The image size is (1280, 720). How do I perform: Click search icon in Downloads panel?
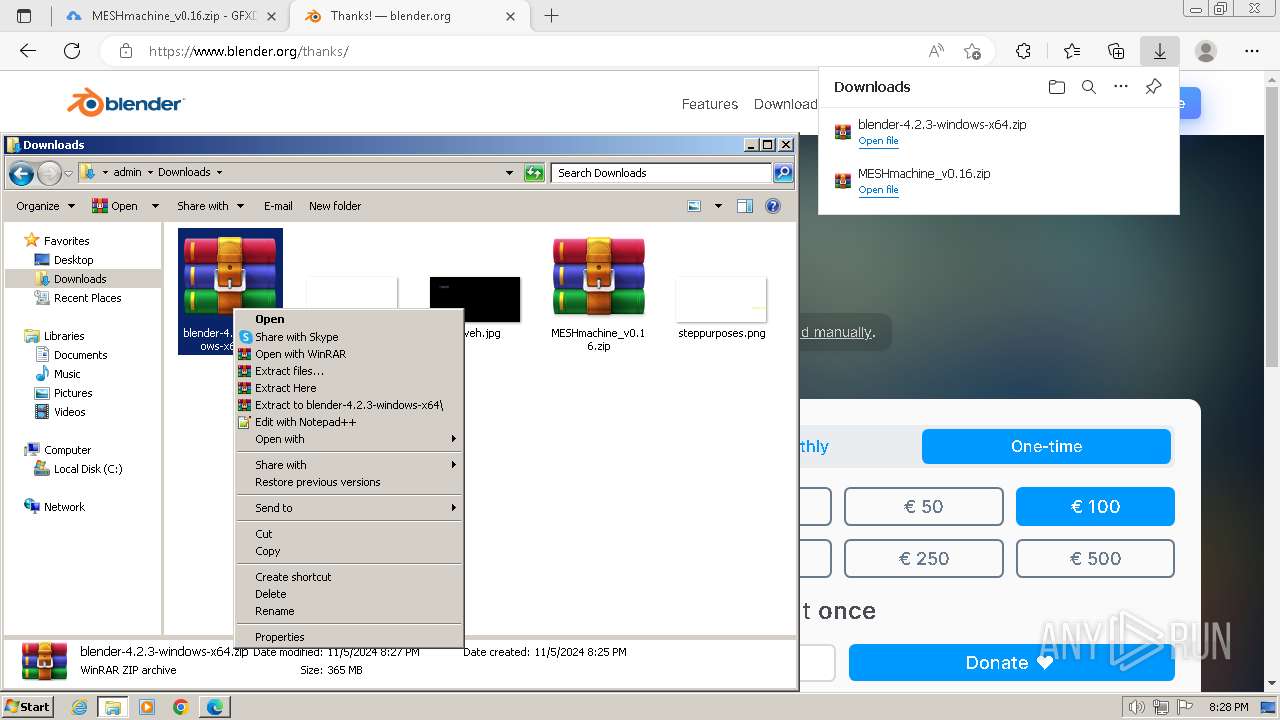point(1089,87)
